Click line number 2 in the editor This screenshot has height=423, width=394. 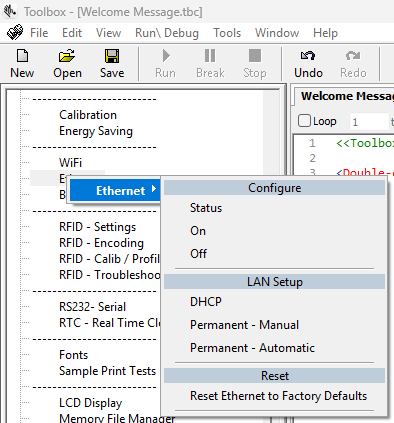tap(312, 158)
